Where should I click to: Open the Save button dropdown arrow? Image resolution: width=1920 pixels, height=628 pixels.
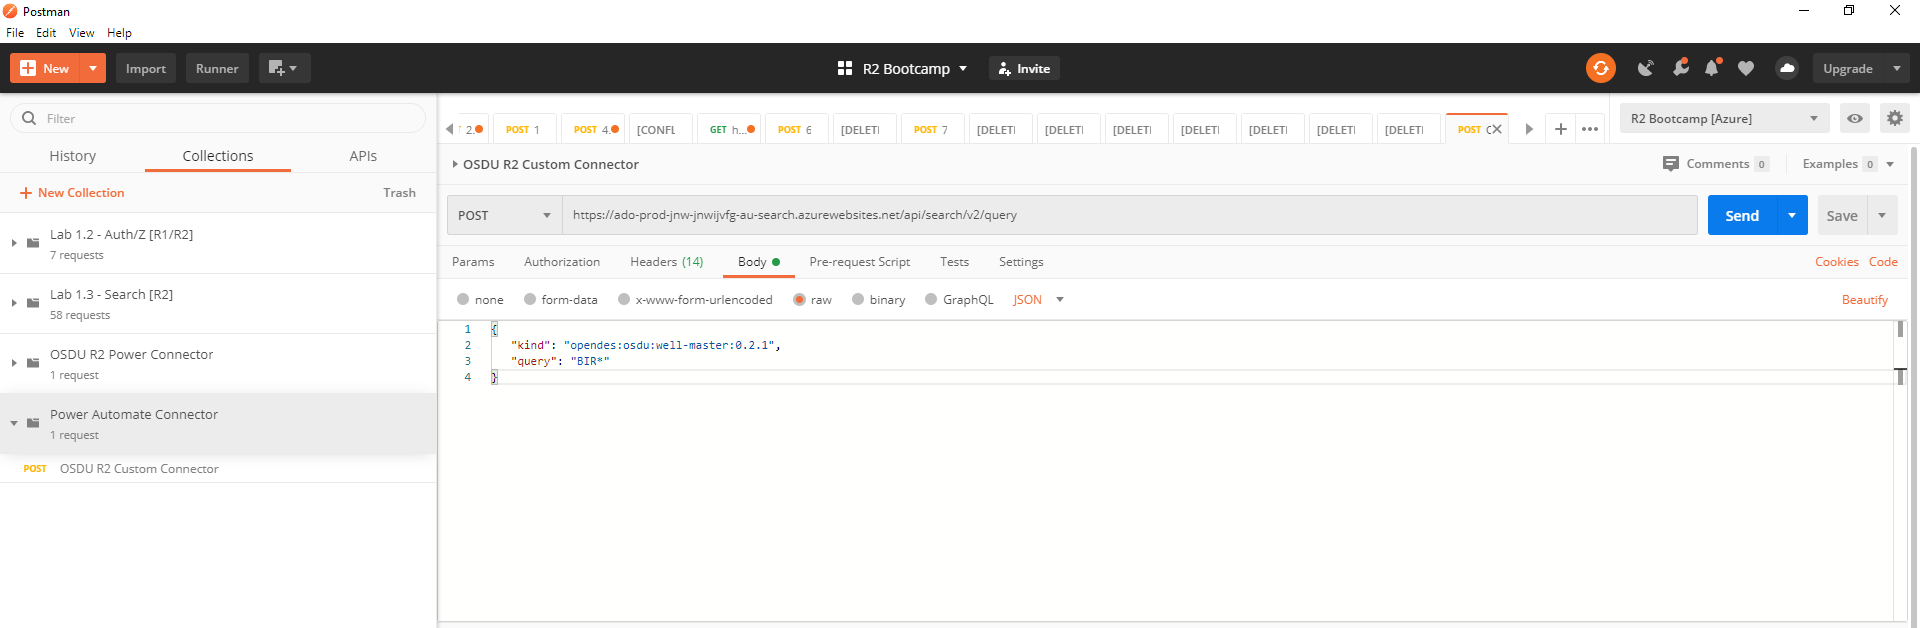(1882, 215)
